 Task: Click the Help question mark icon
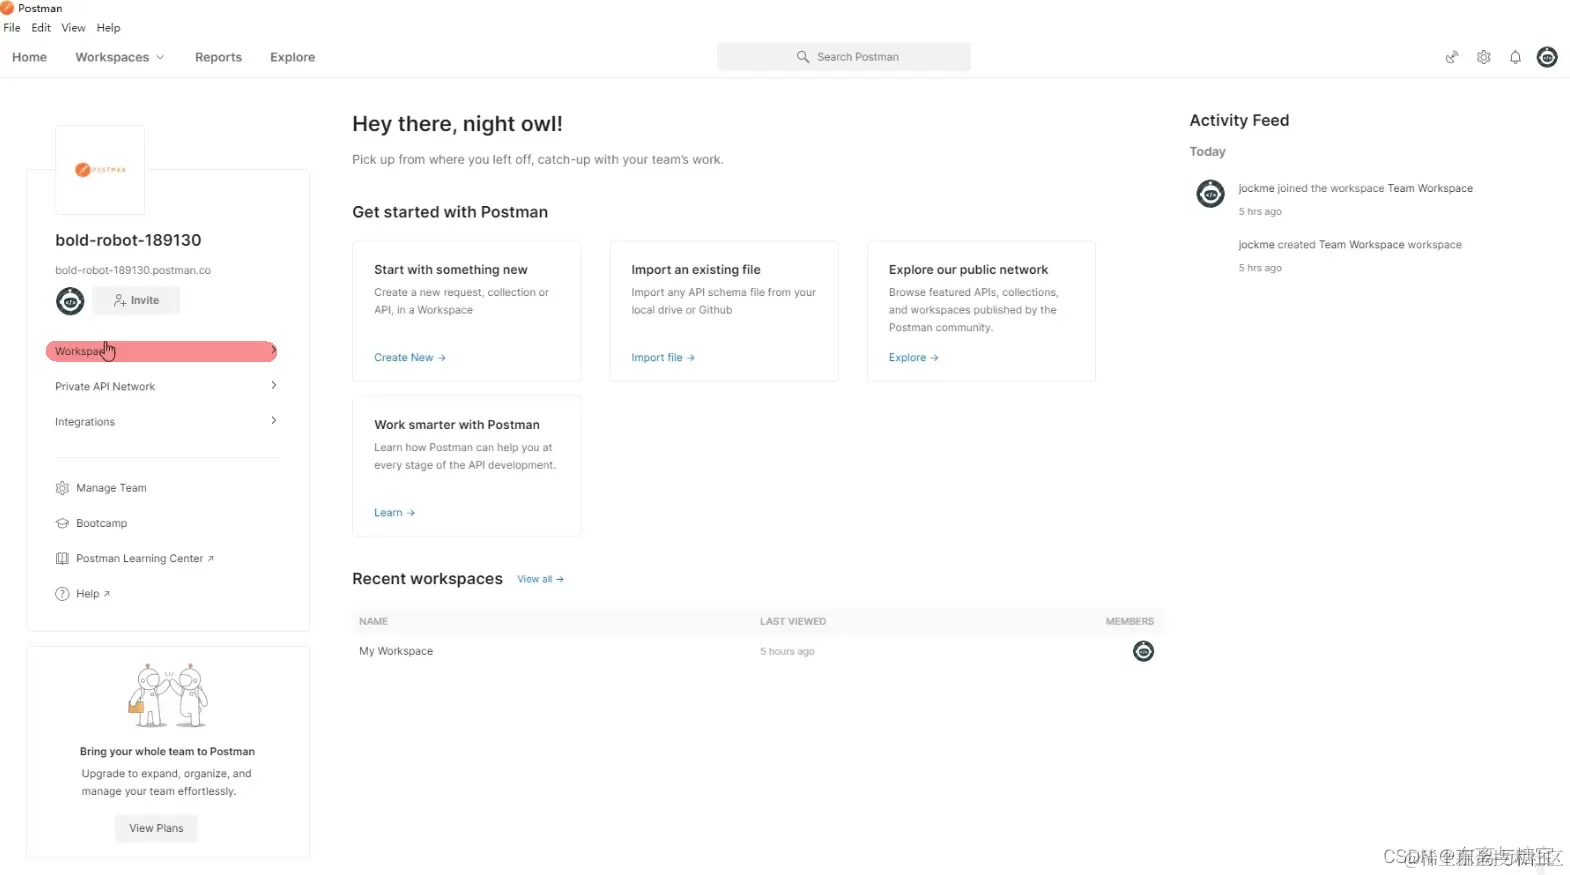click(x=62, y=594)
